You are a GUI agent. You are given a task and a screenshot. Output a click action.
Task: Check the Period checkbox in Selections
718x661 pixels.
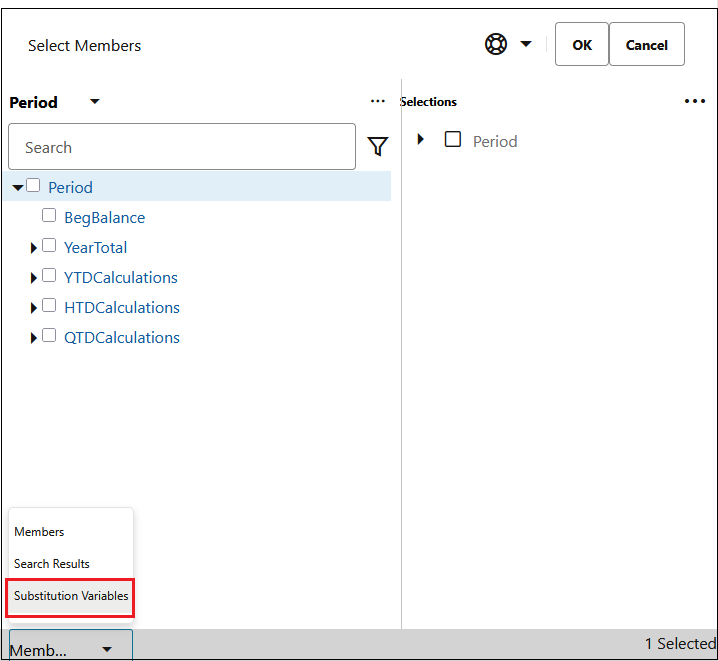tap(453, 139)
